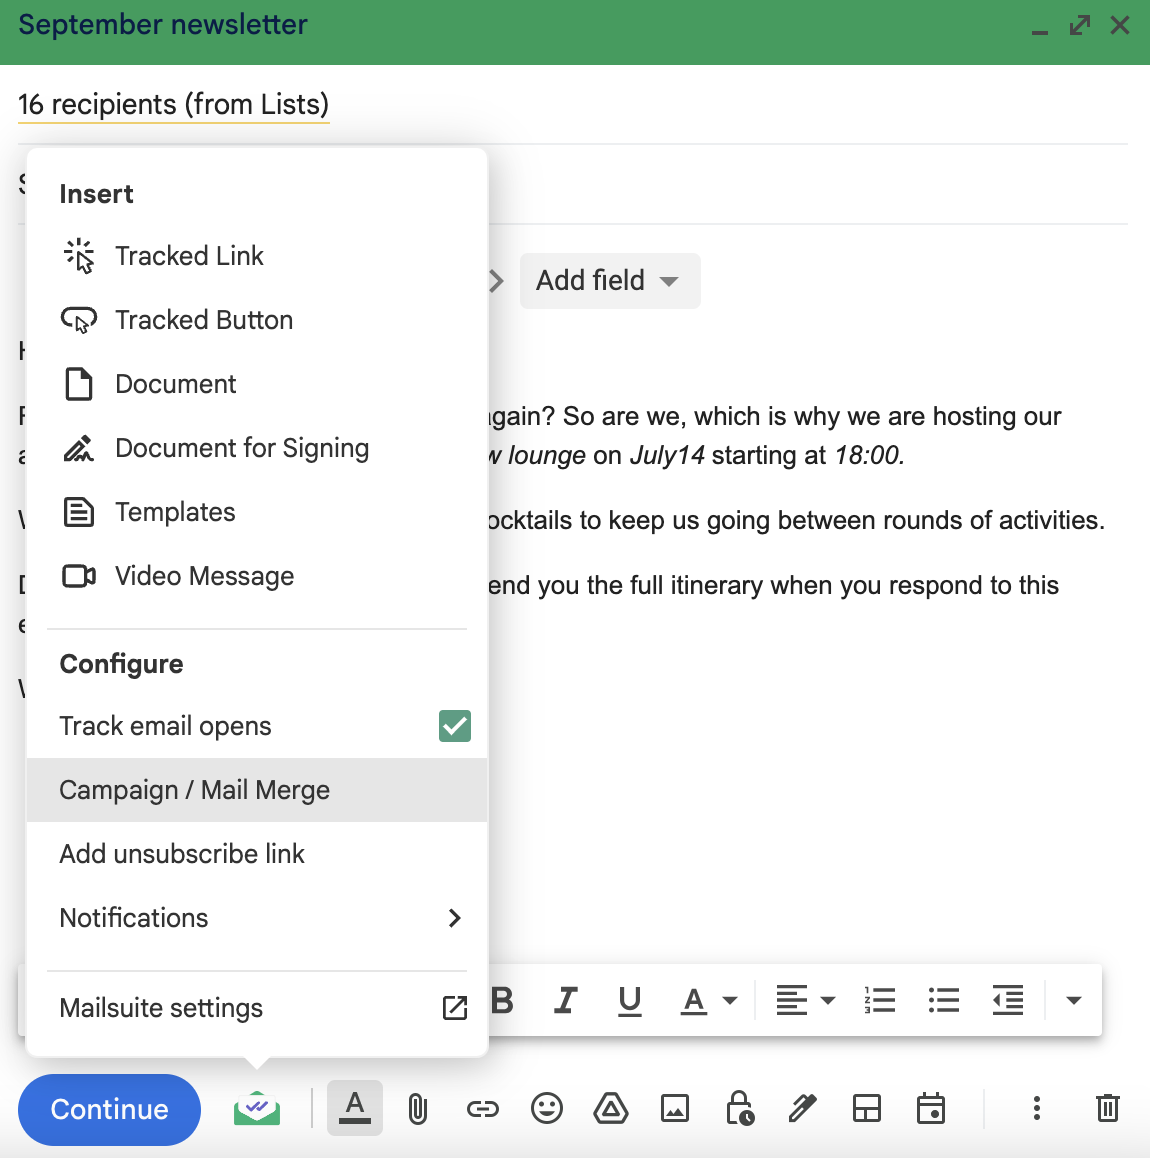Screen dimensions: 1150x1158
Task: Uncheck Track email opens
Action: (x=455, y=726)
